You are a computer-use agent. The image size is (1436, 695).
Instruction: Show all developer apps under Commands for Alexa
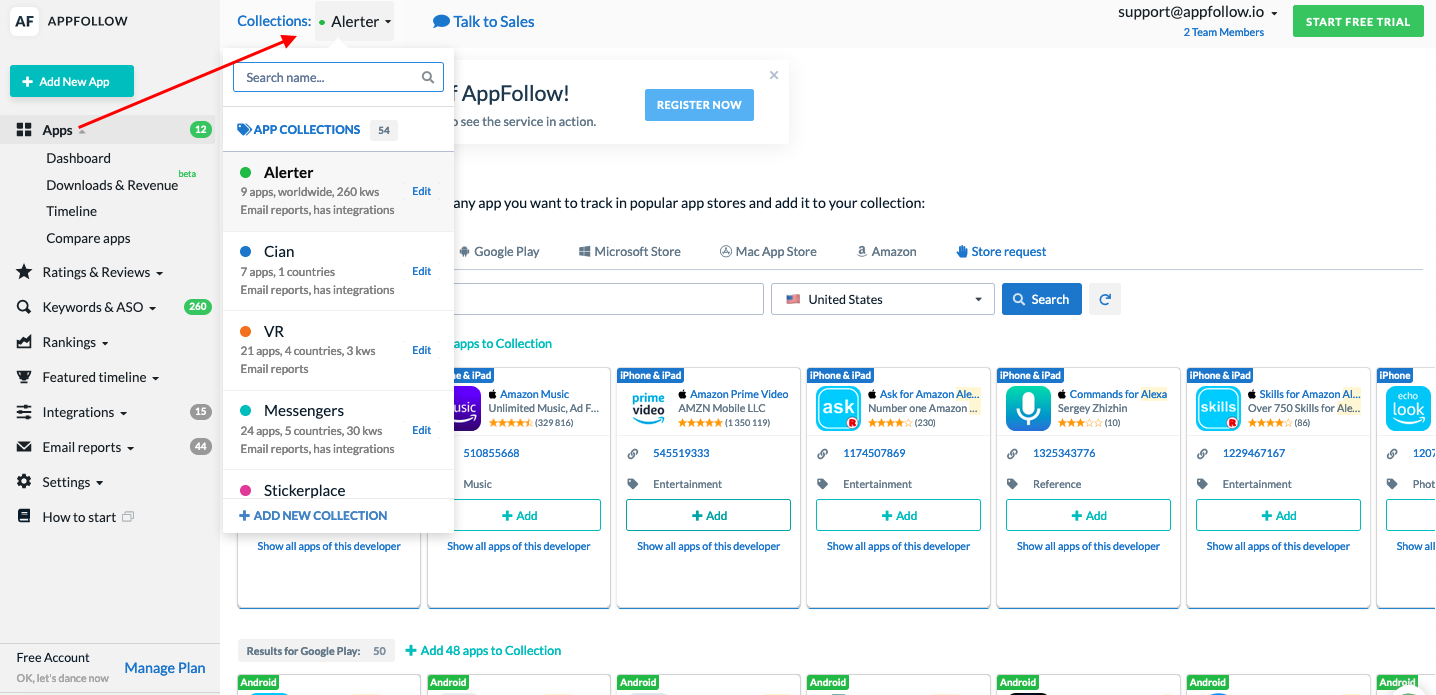click(x=1088, y=546)
